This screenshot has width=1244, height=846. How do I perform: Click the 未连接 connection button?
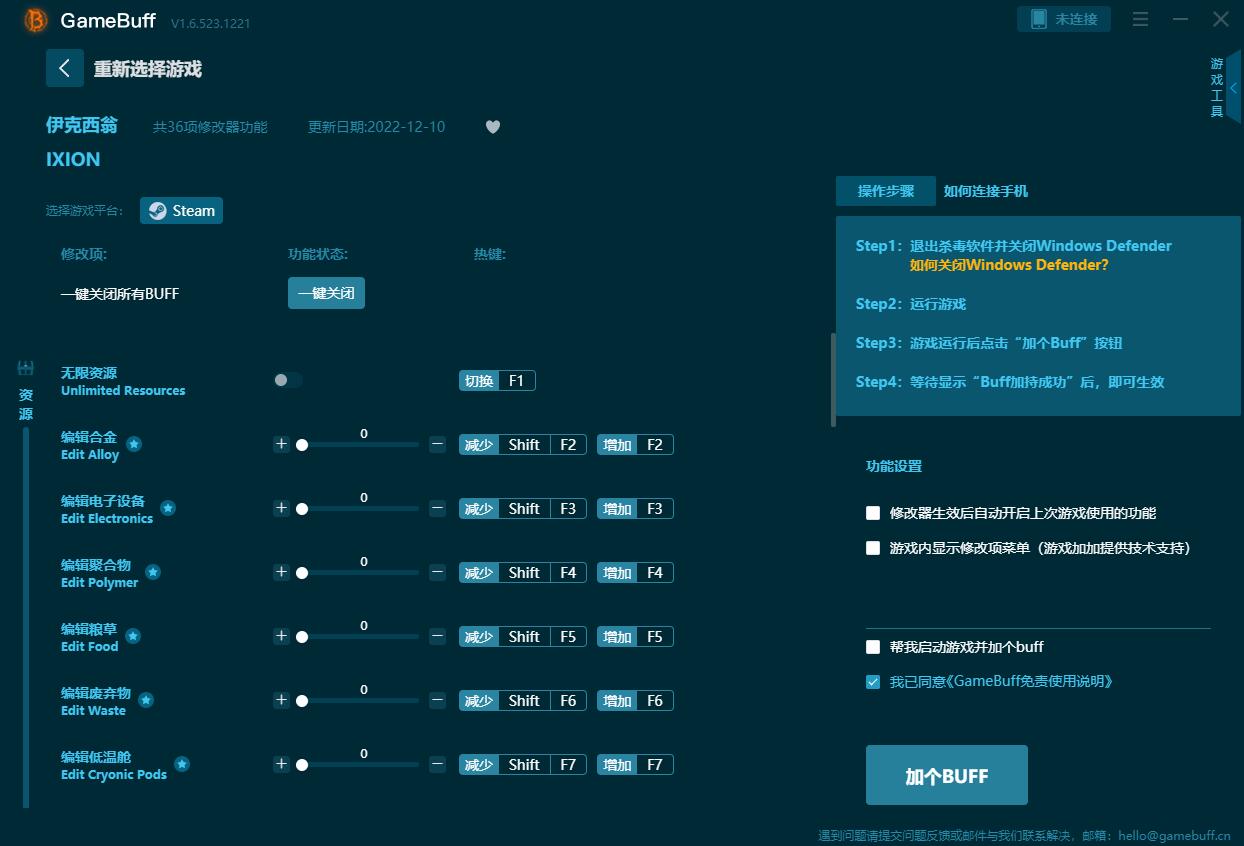point(1064,19)
